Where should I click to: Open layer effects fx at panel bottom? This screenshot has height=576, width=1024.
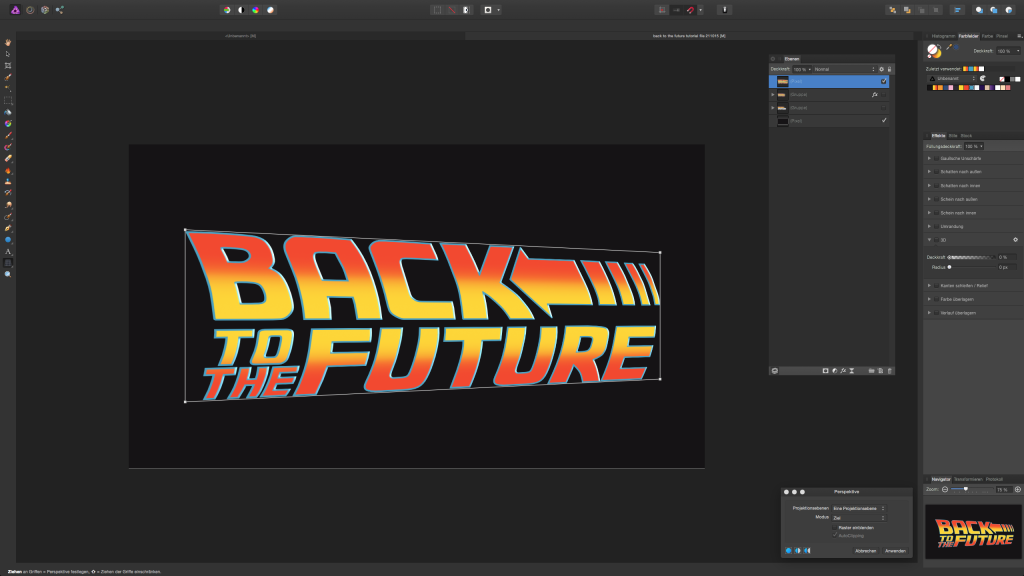click(x=843, y=371)
